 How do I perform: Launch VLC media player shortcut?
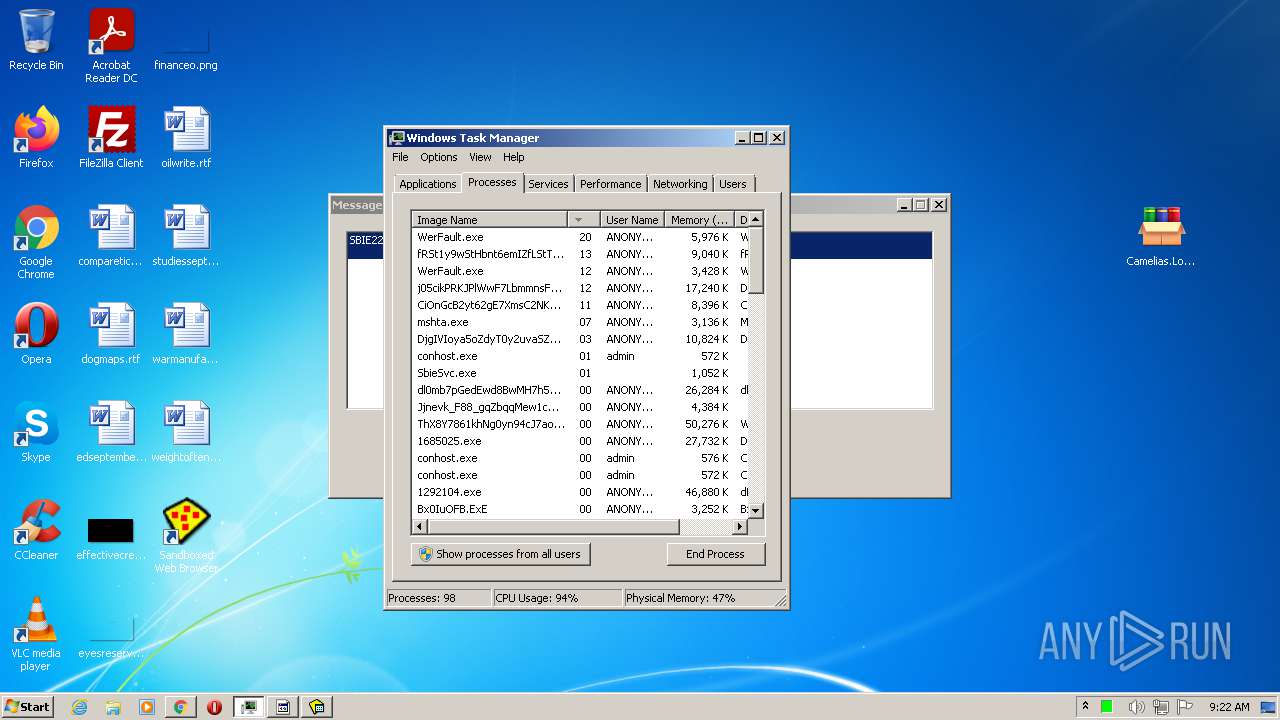coord(36,634)
